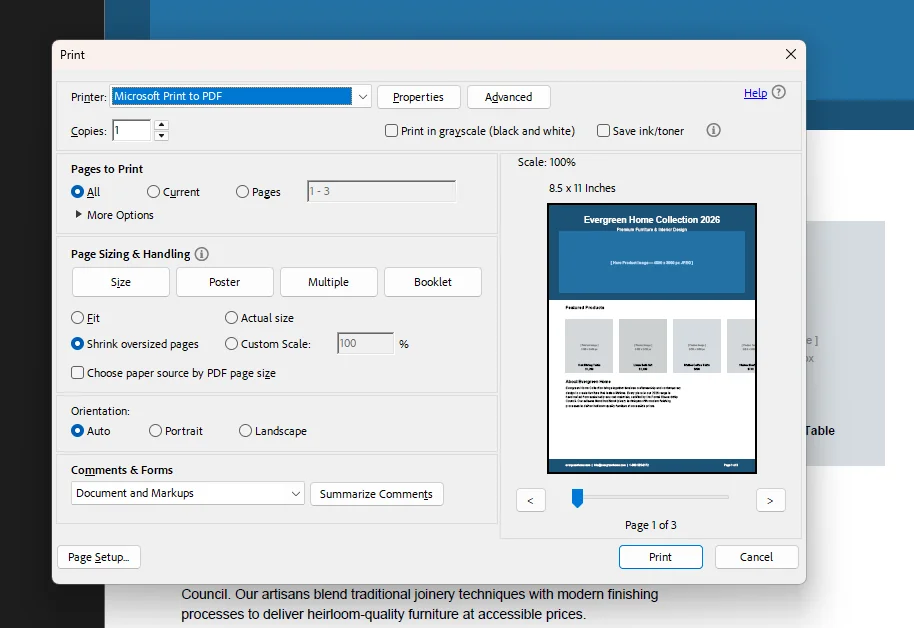Select the Actual size radio button
This screenshot has height=628, width=914.
click(231, 318)
